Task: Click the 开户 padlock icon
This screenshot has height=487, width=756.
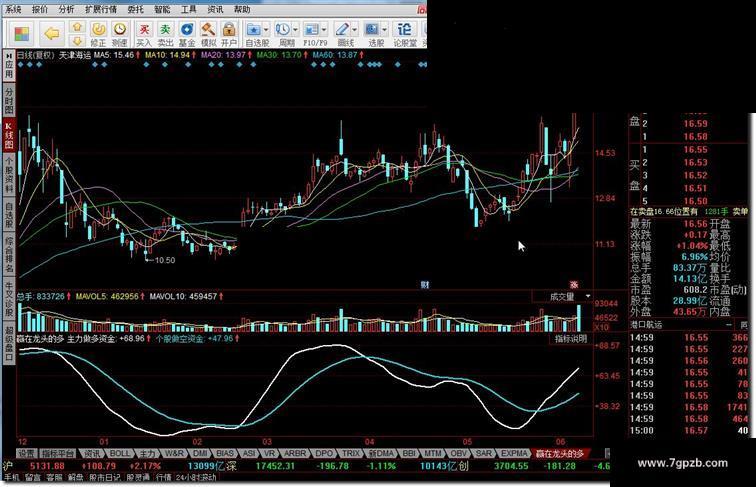Action: click(229, 29)
